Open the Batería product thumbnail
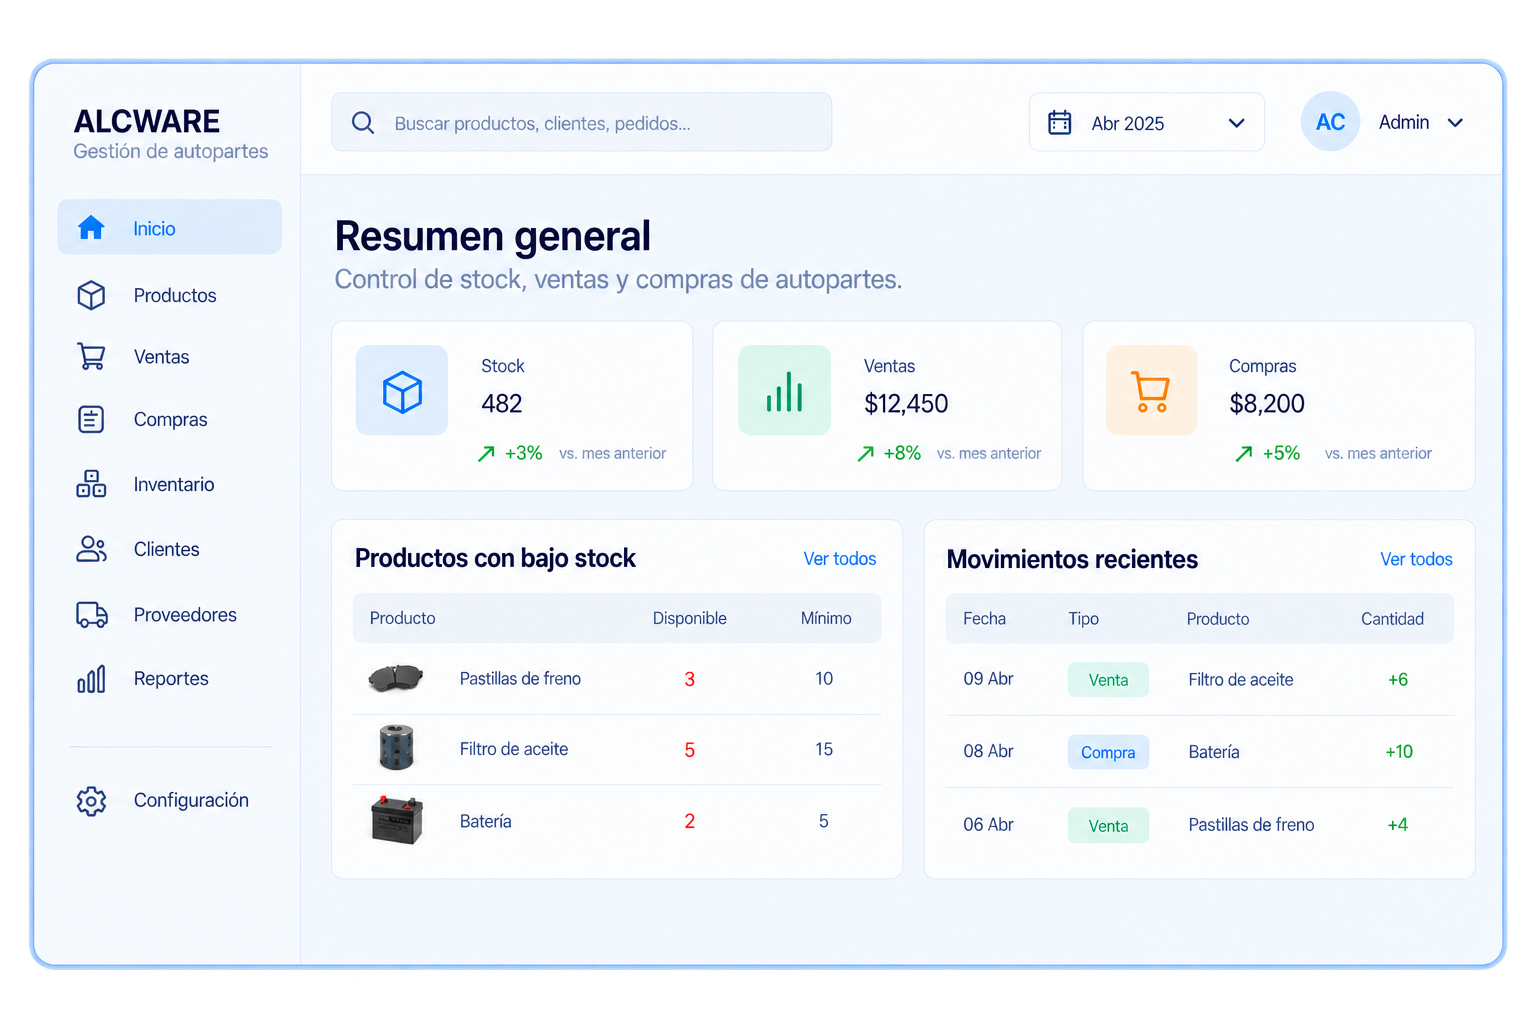Viewport: 1536px width, 1024px height. 396,820
